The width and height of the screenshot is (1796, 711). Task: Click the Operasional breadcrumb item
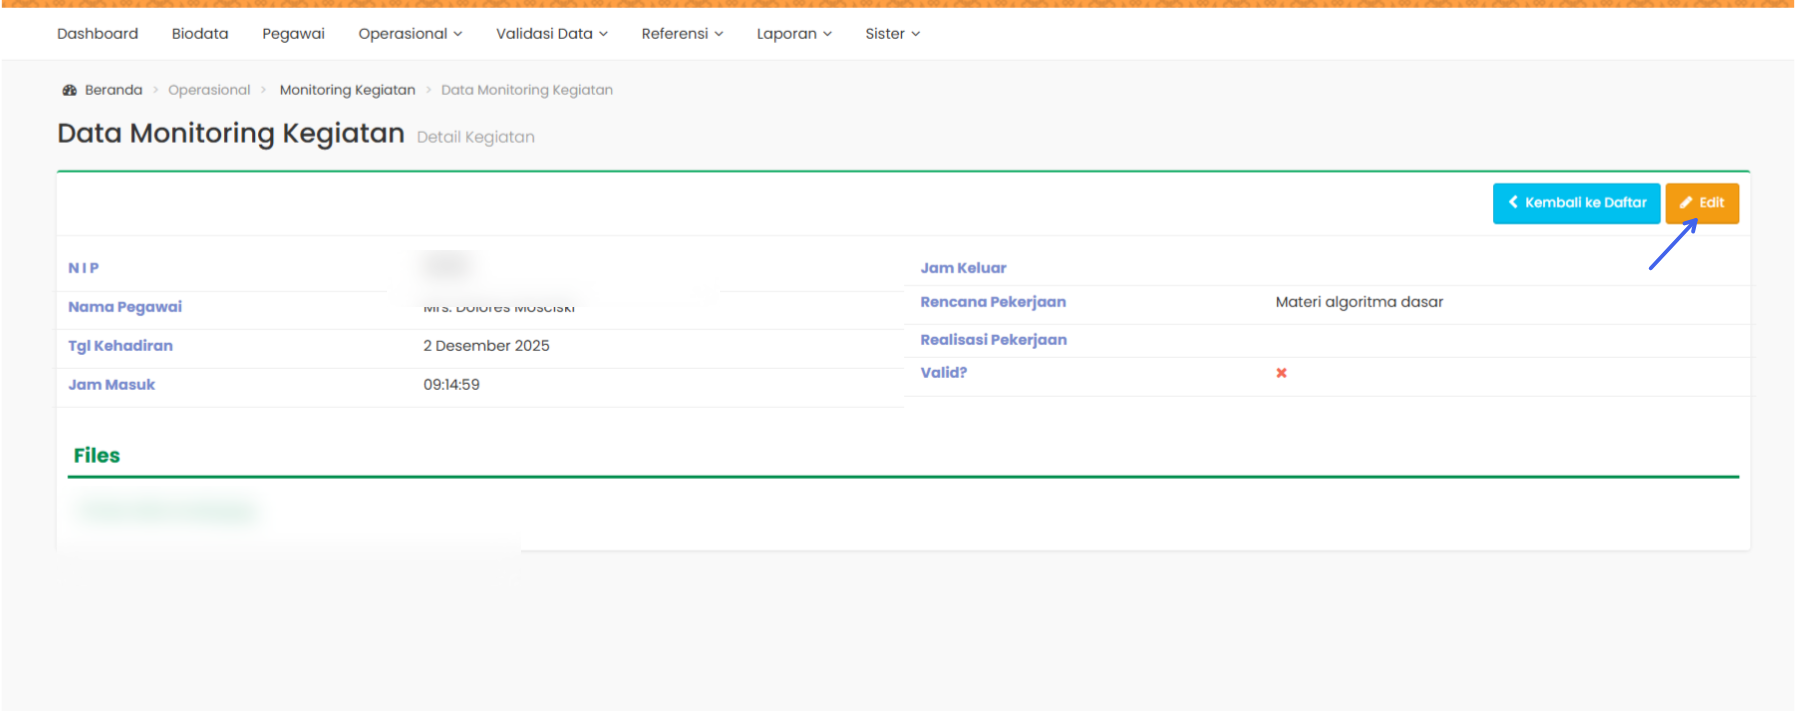click(x=209, y=90)
